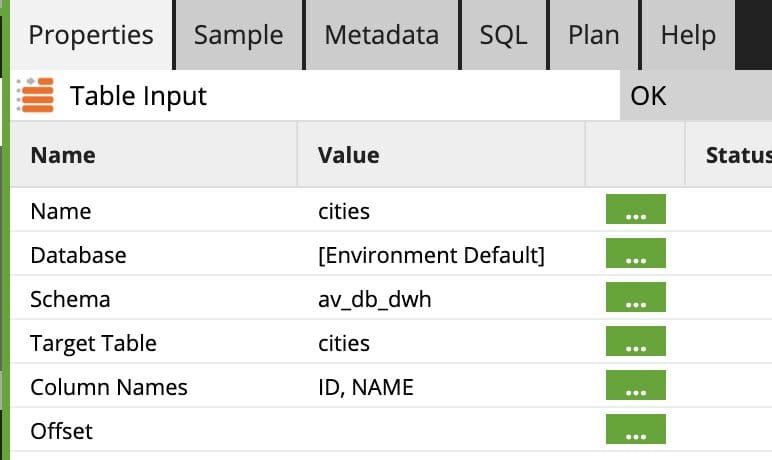Open the Column Names selector ellipsis

click(635, 387)
